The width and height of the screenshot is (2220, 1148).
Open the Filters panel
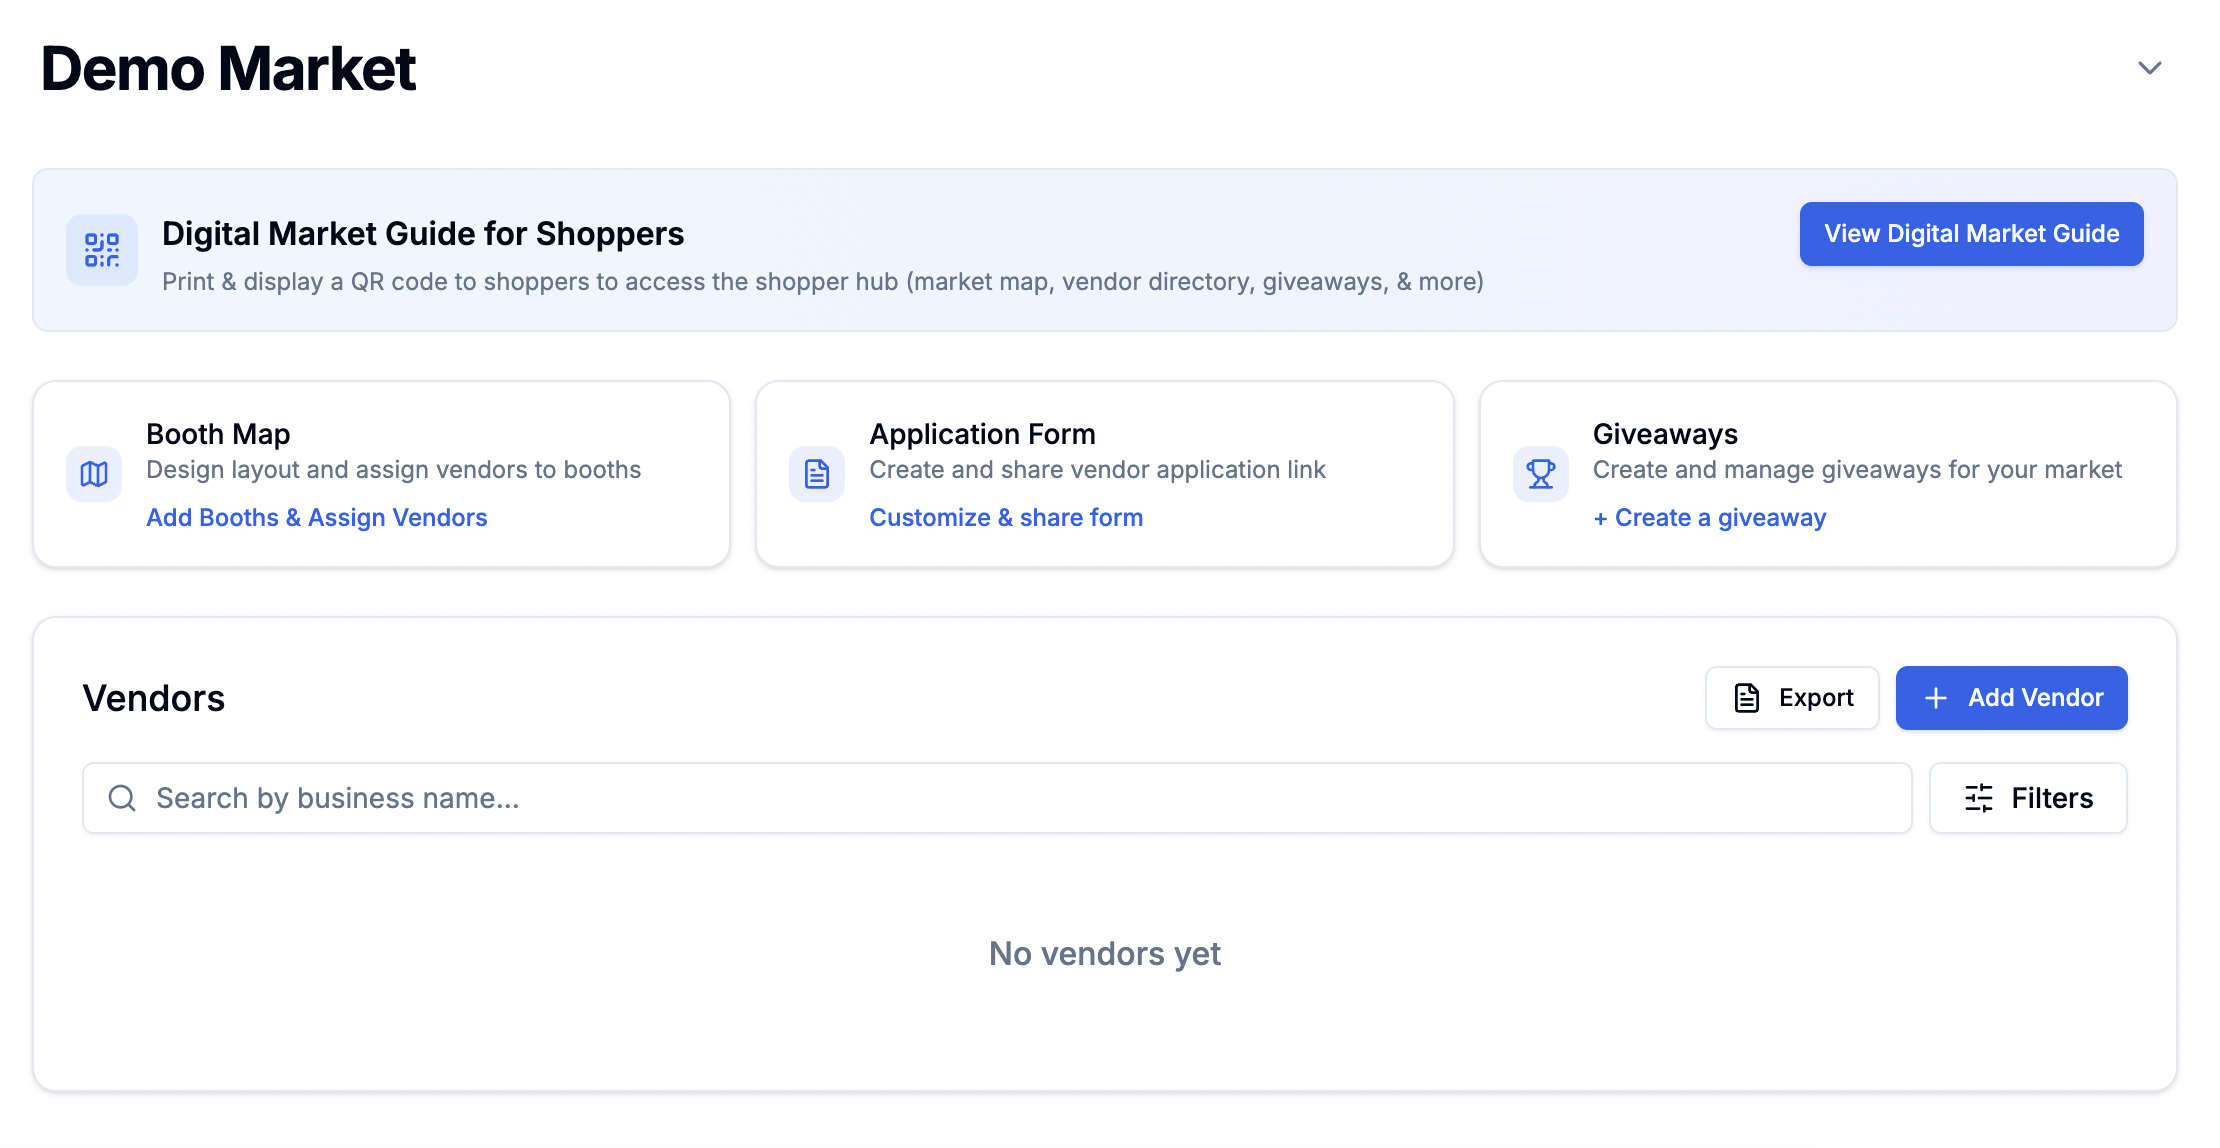tap(2027, 798)
